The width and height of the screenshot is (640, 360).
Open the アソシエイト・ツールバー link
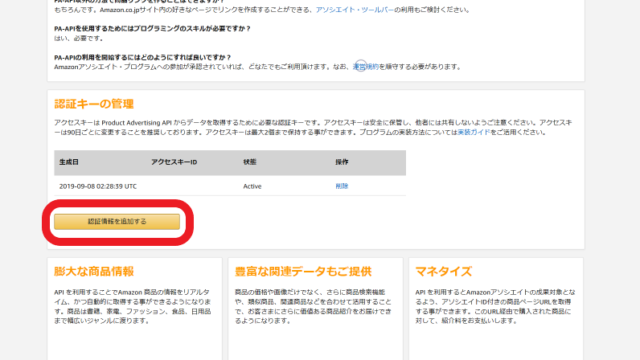point(355,10)
